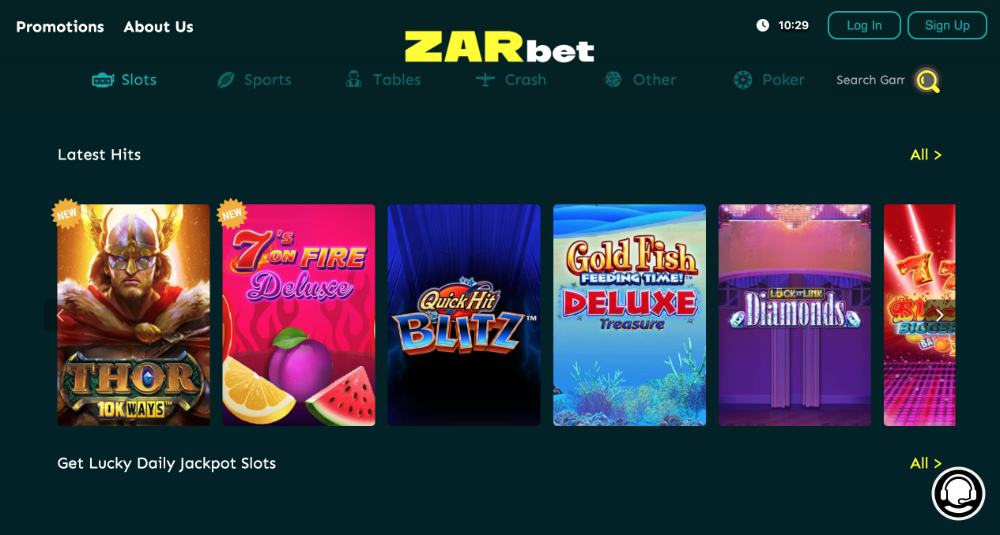1000x535 pixels.
Task: Show next games with carousel right arrow
Action: click(939, 315)
